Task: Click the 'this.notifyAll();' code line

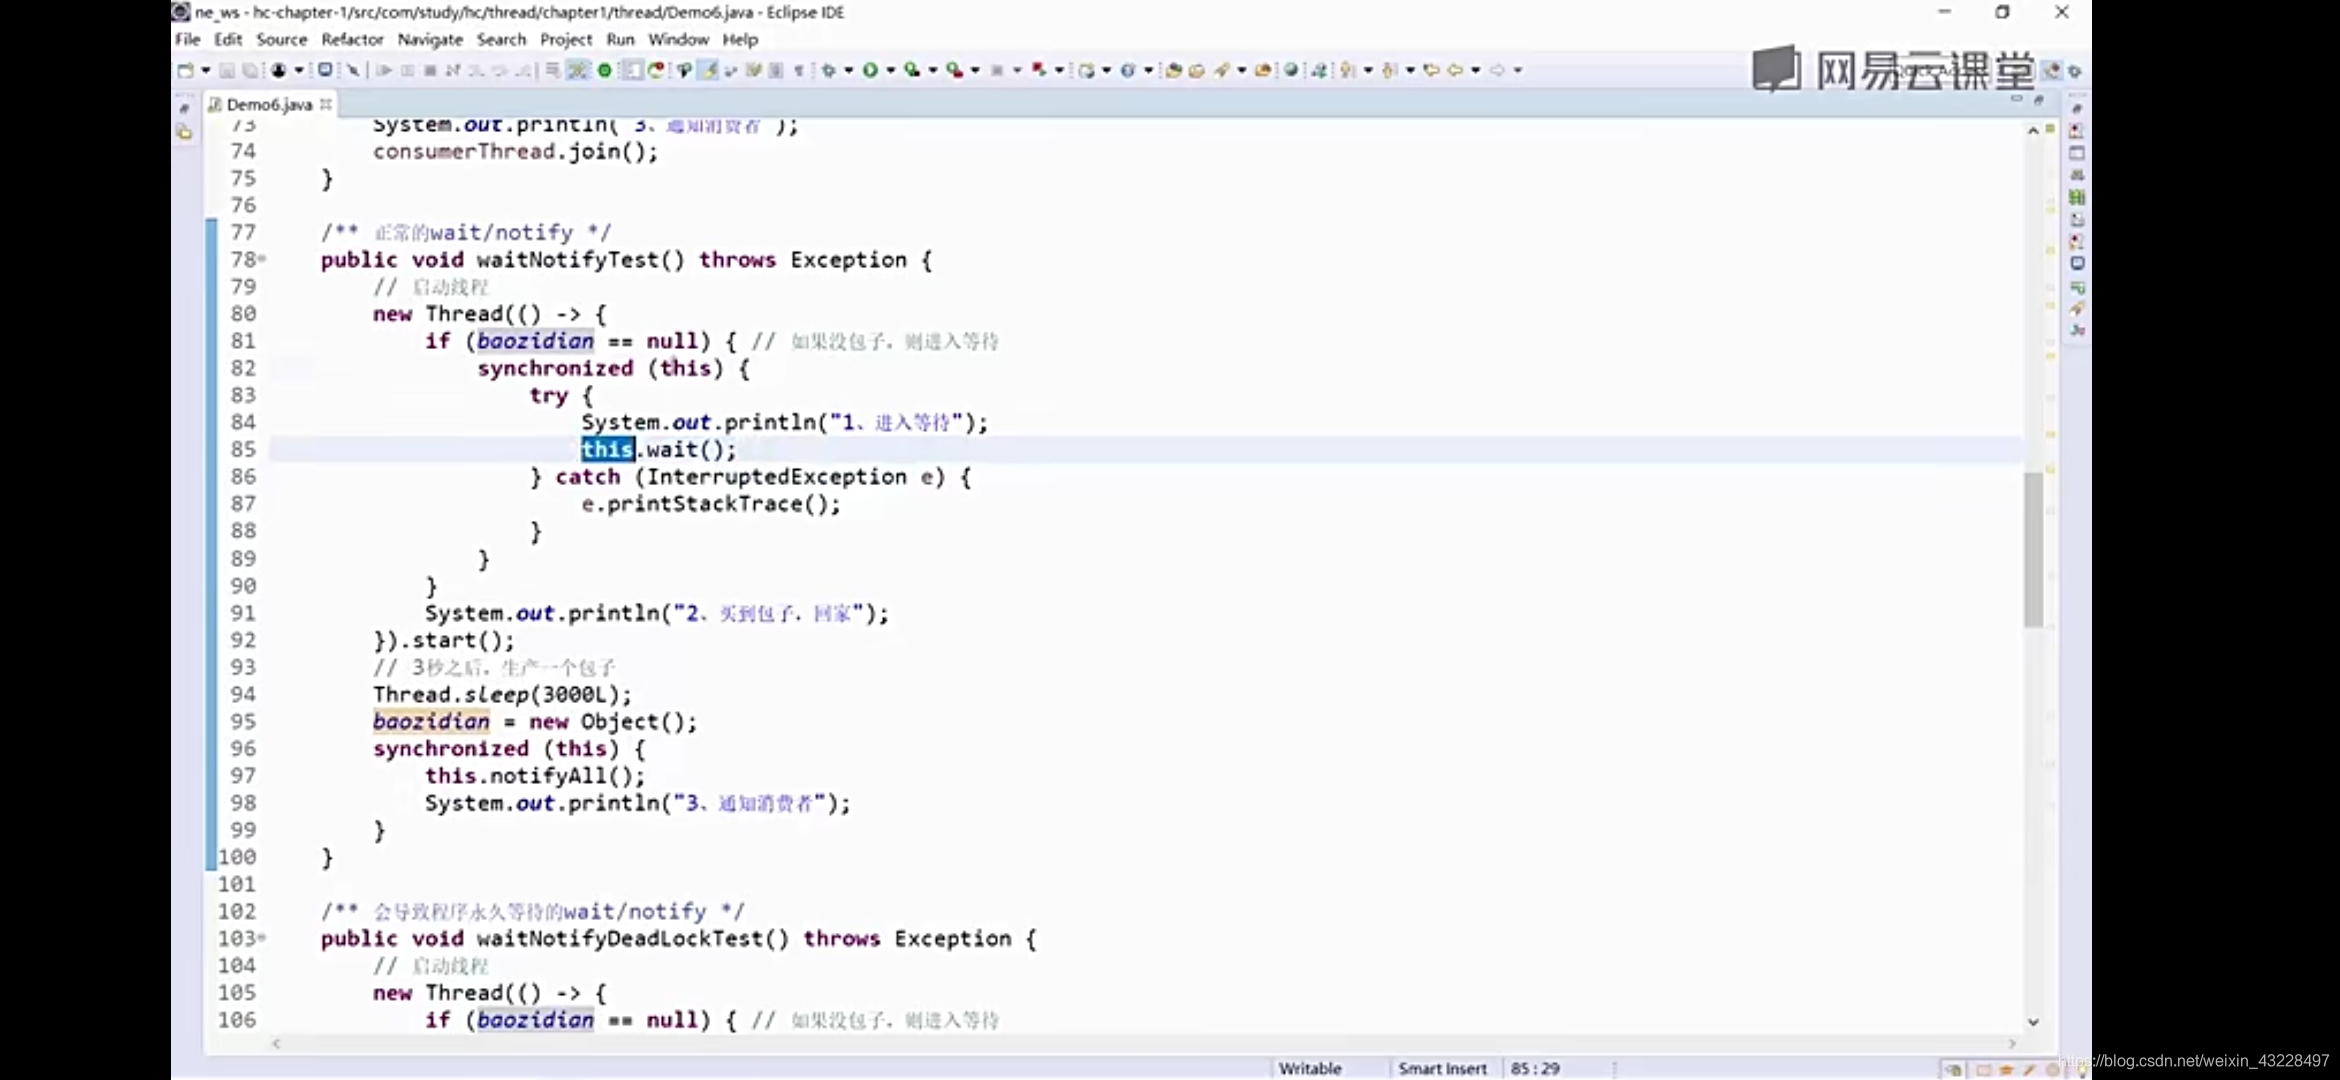Action: pos(535,776)
